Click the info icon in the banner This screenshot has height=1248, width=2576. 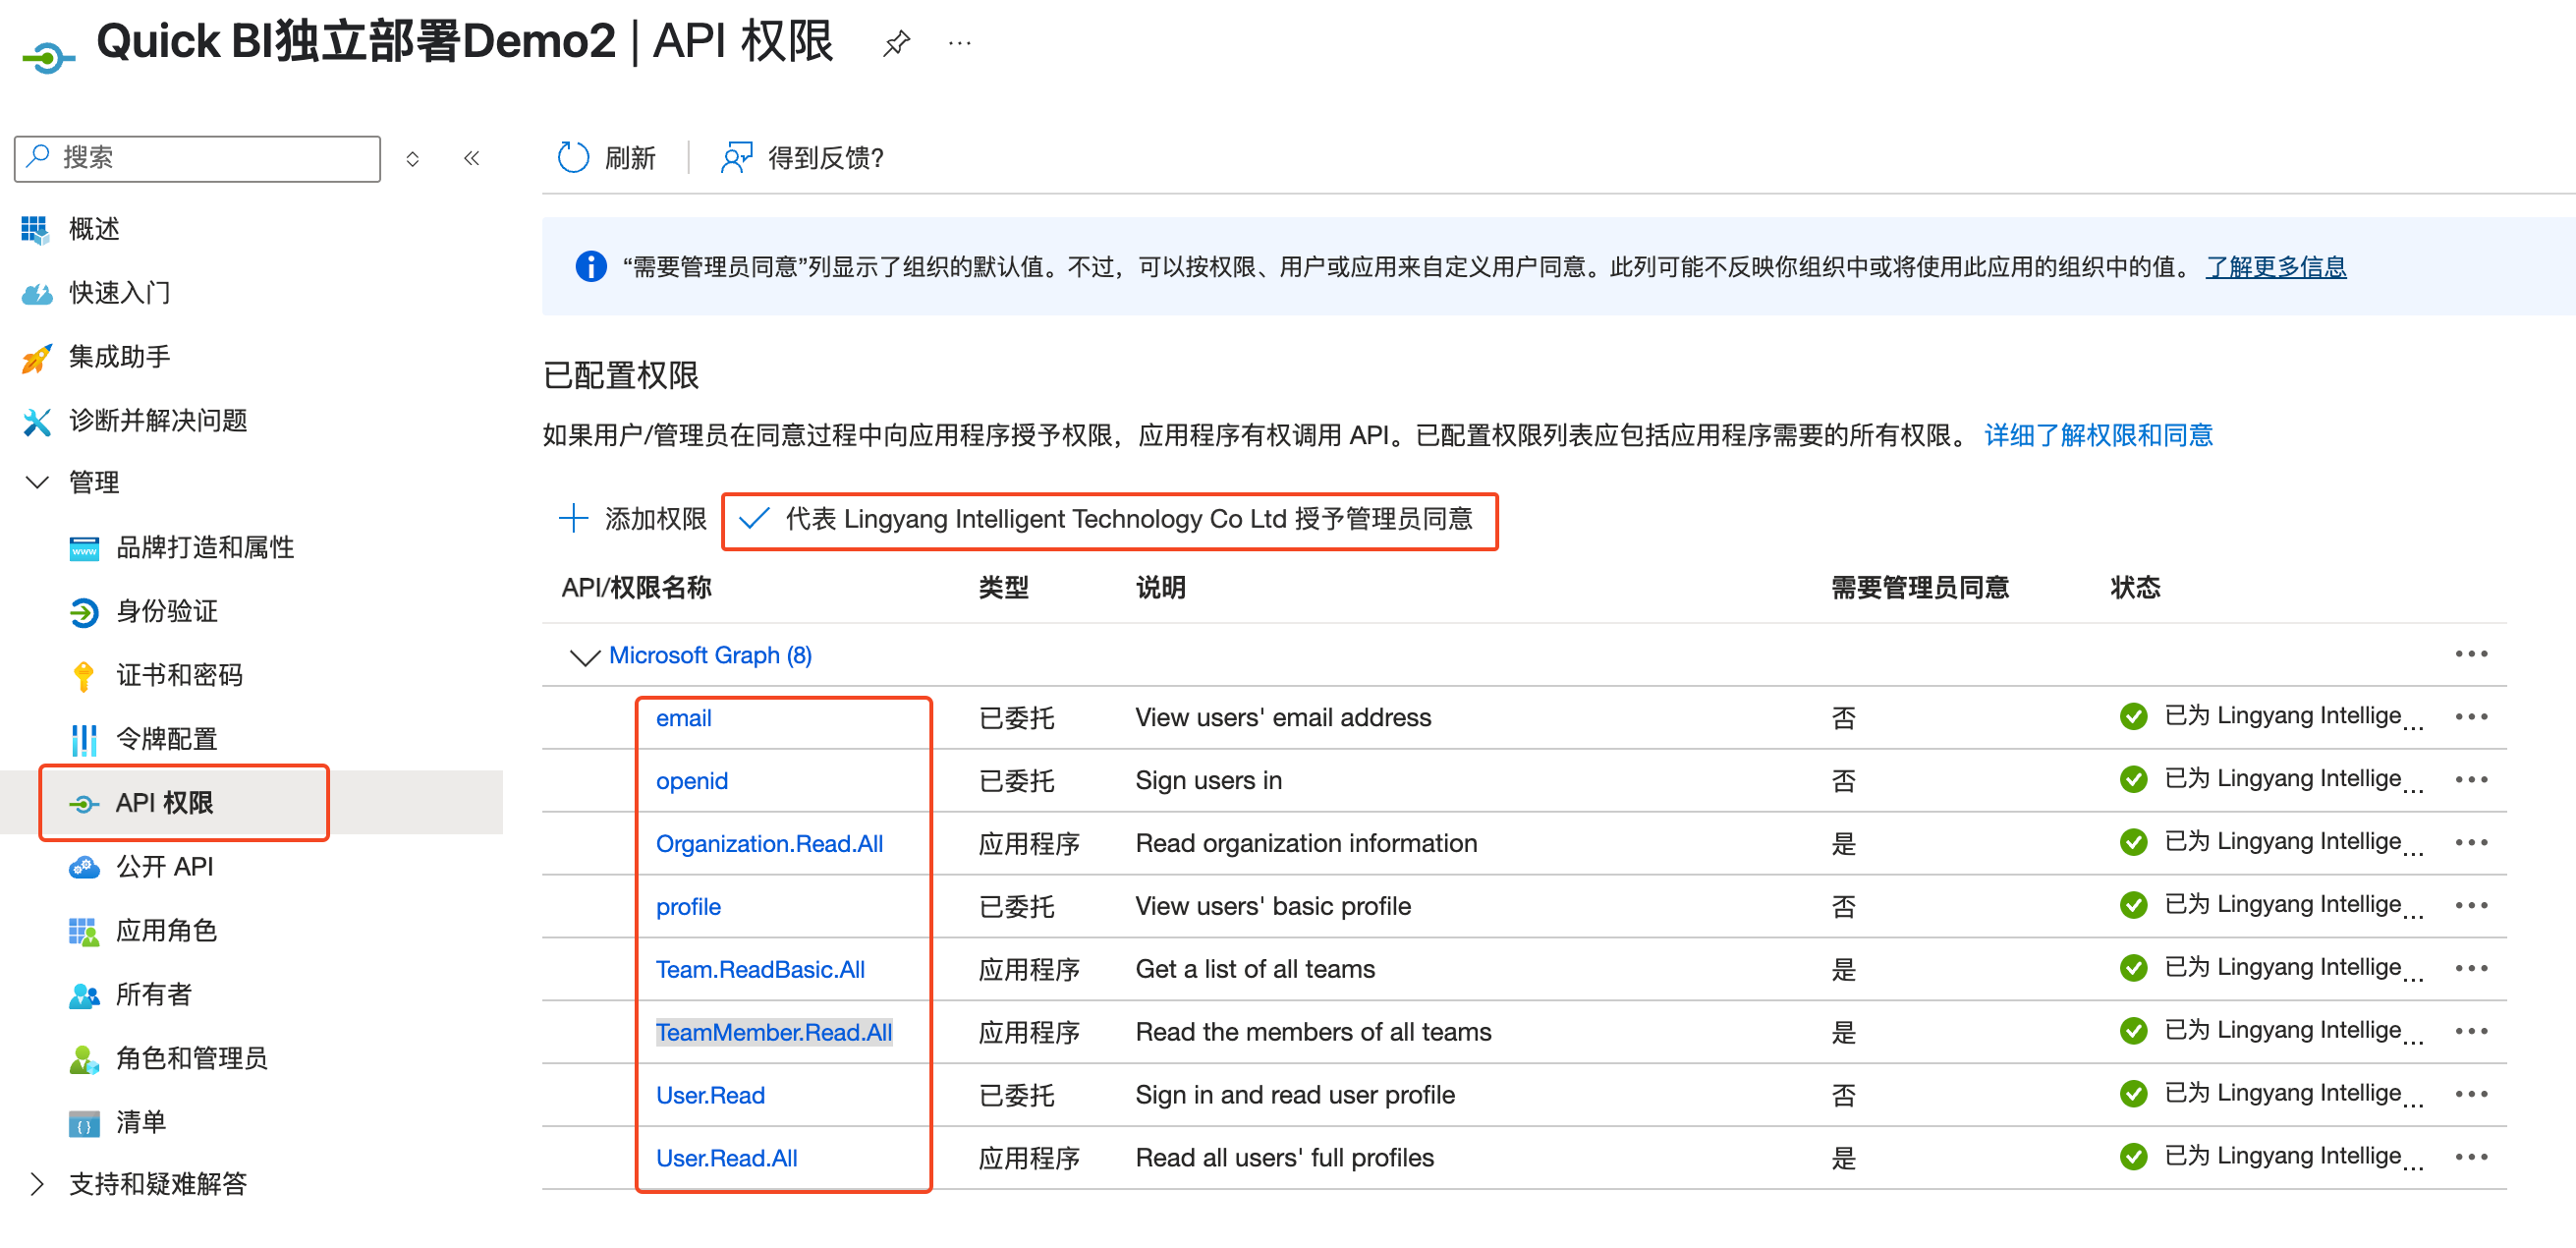(x=590, y=266)
